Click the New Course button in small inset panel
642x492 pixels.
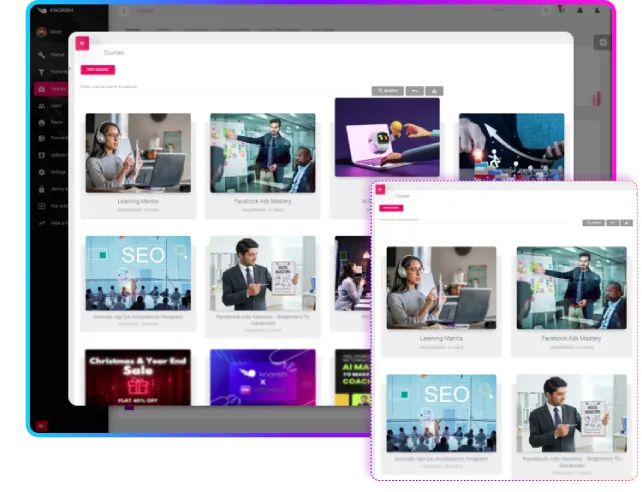tap(391, 208)
